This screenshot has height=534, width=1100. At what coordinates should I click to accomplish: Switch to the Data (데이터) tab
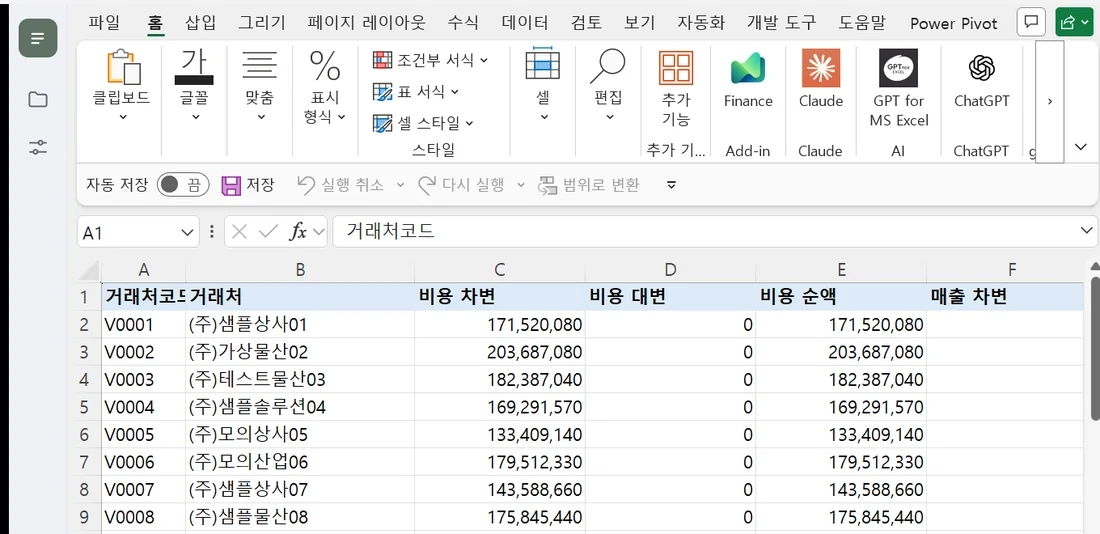click(x=525, y=23)
